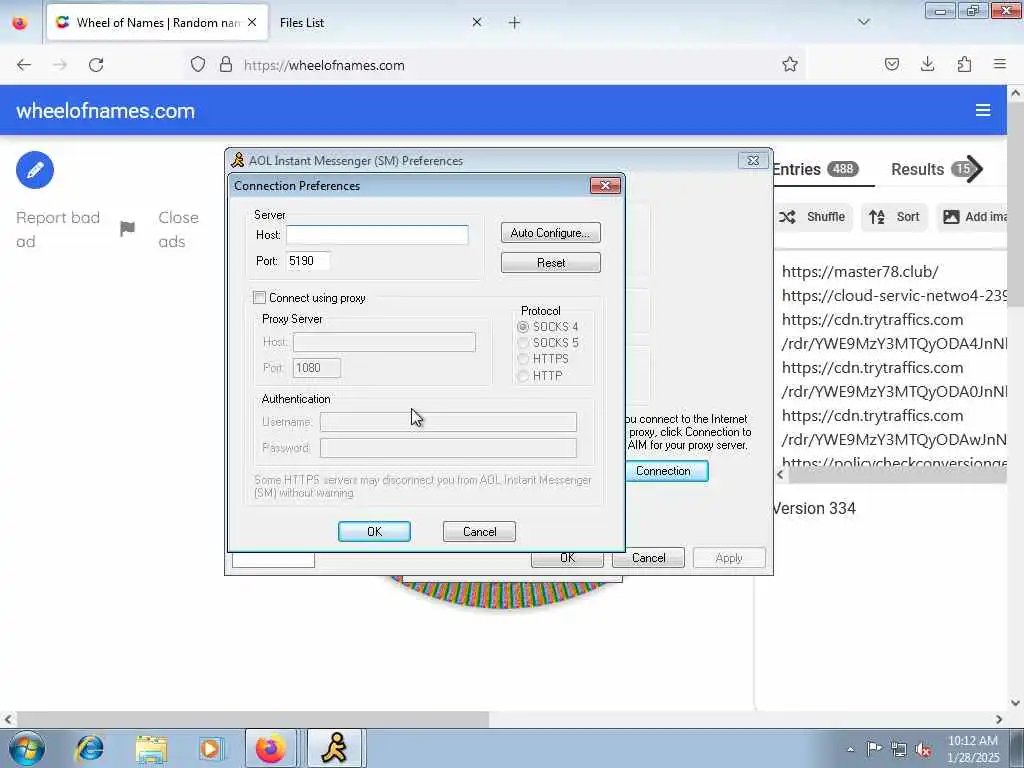The image size is (1024, 768).
Task: Reload the page with refresh icon
Action: coord(96,65)
